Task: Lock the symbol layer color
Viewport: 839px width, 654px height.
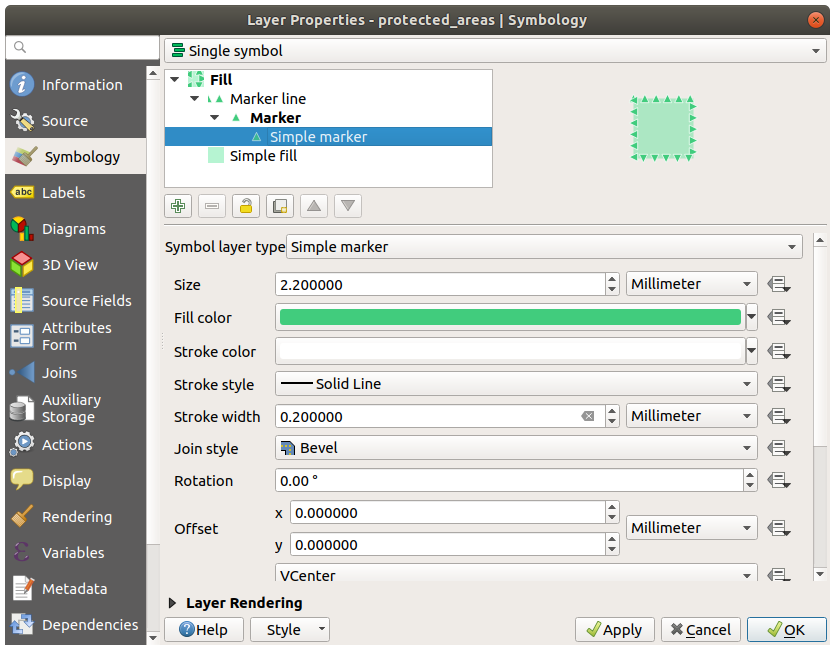Action: [x=246, y=206]
